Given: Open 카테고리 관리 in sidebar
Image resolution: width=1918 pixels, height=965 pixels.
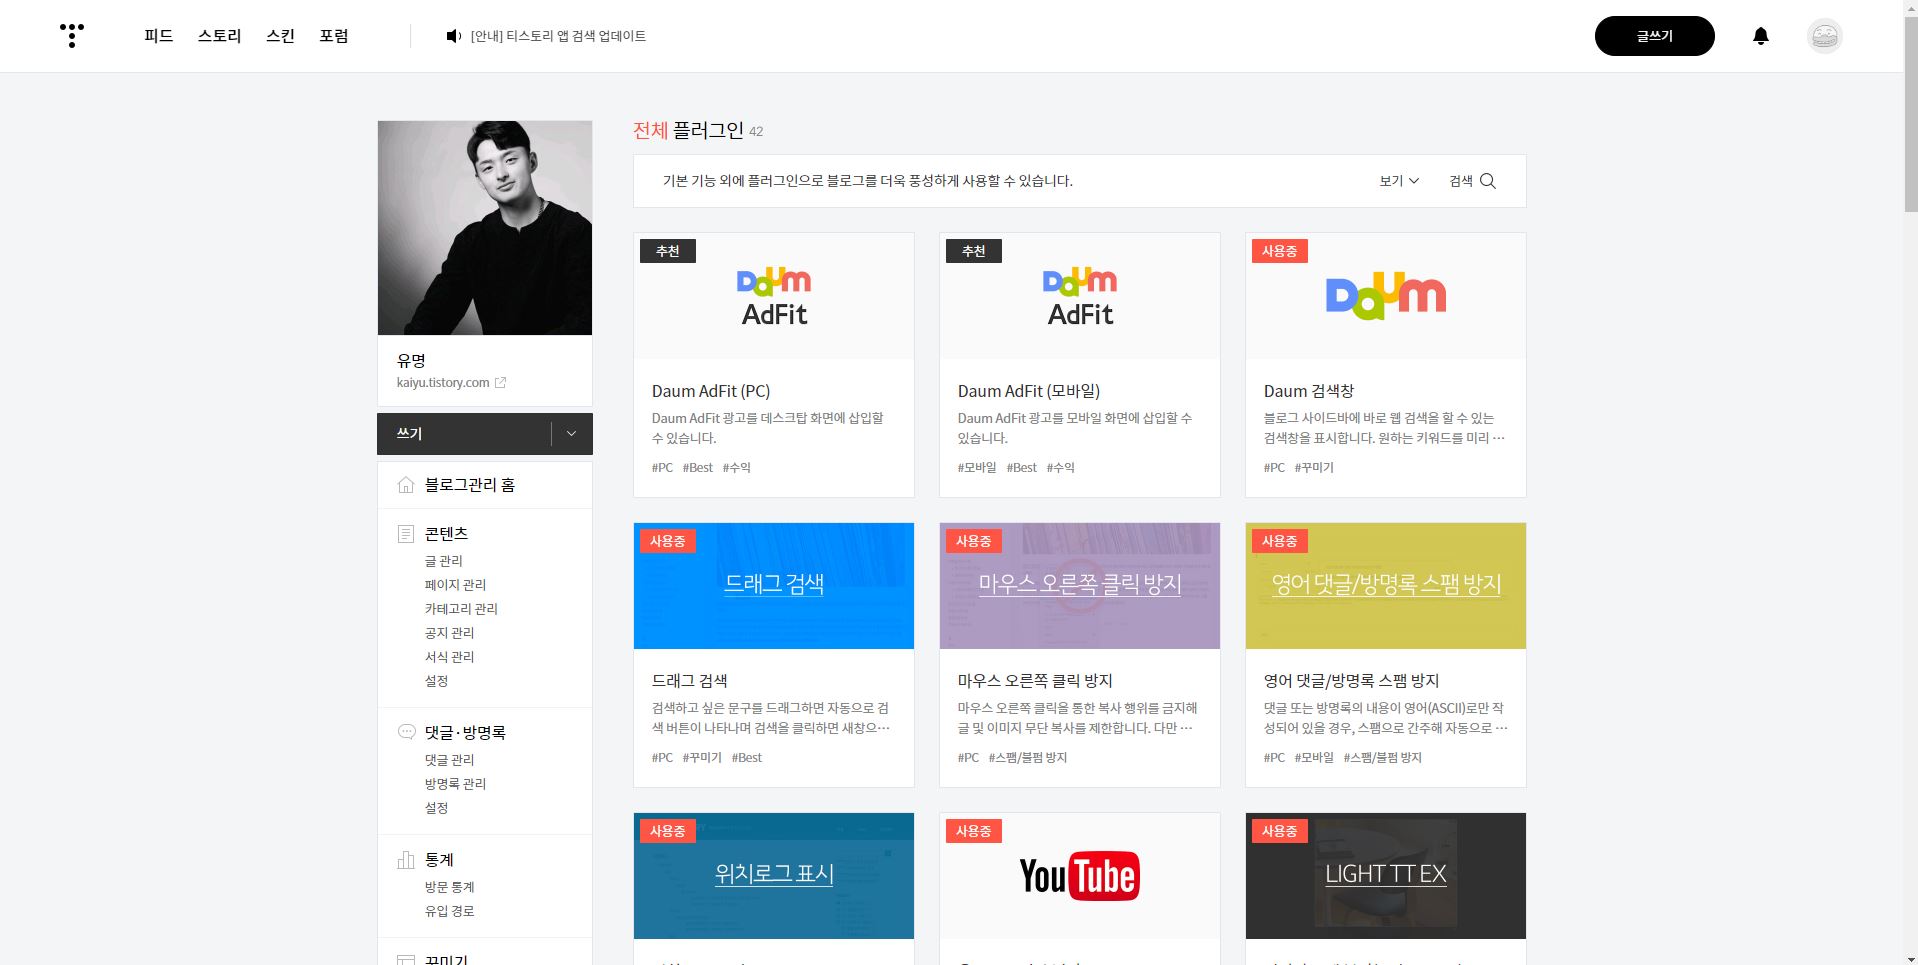Looking at the screenshot, I should click(461, 609).
